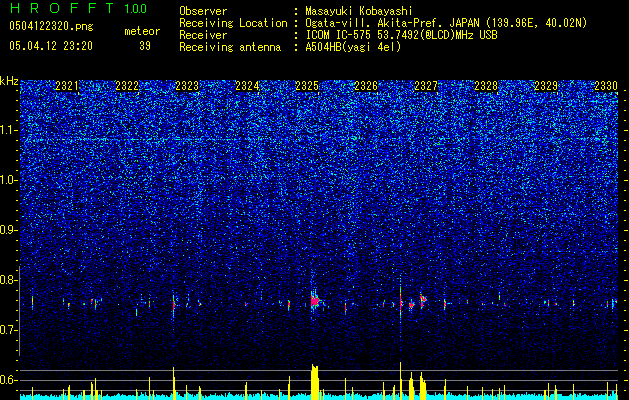
Task: Click the 2326 time marker
Action: pos(366,86)
